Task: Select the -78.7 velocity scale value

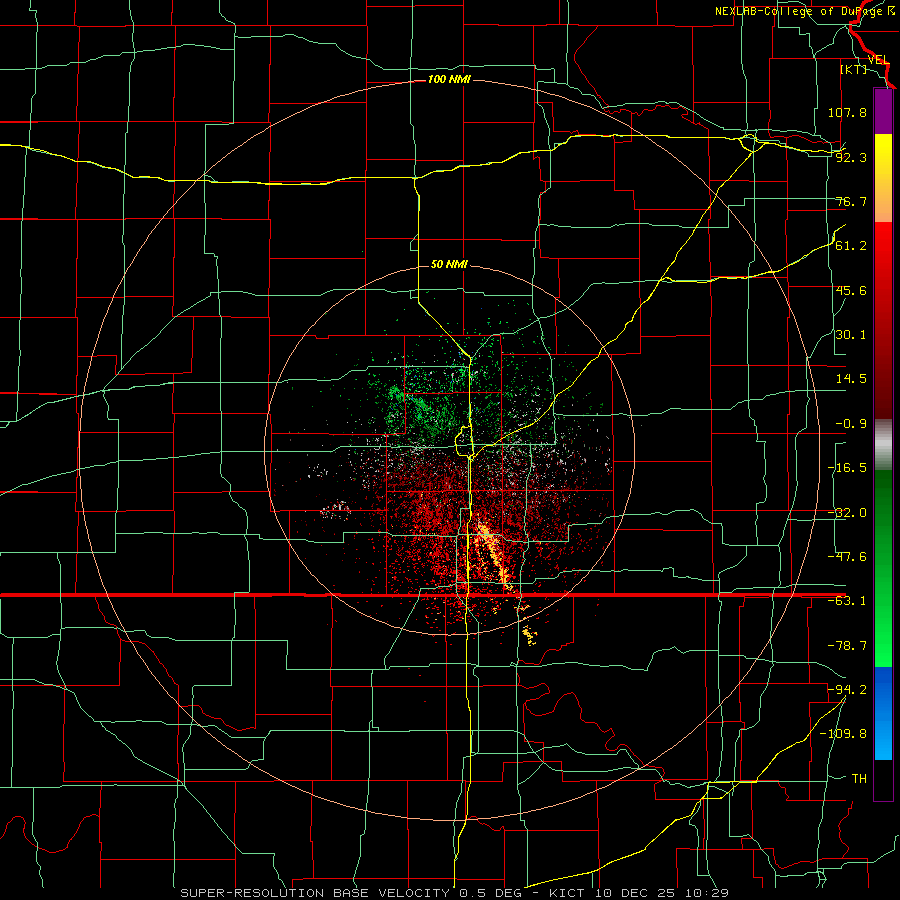Action: click(847, 646)
